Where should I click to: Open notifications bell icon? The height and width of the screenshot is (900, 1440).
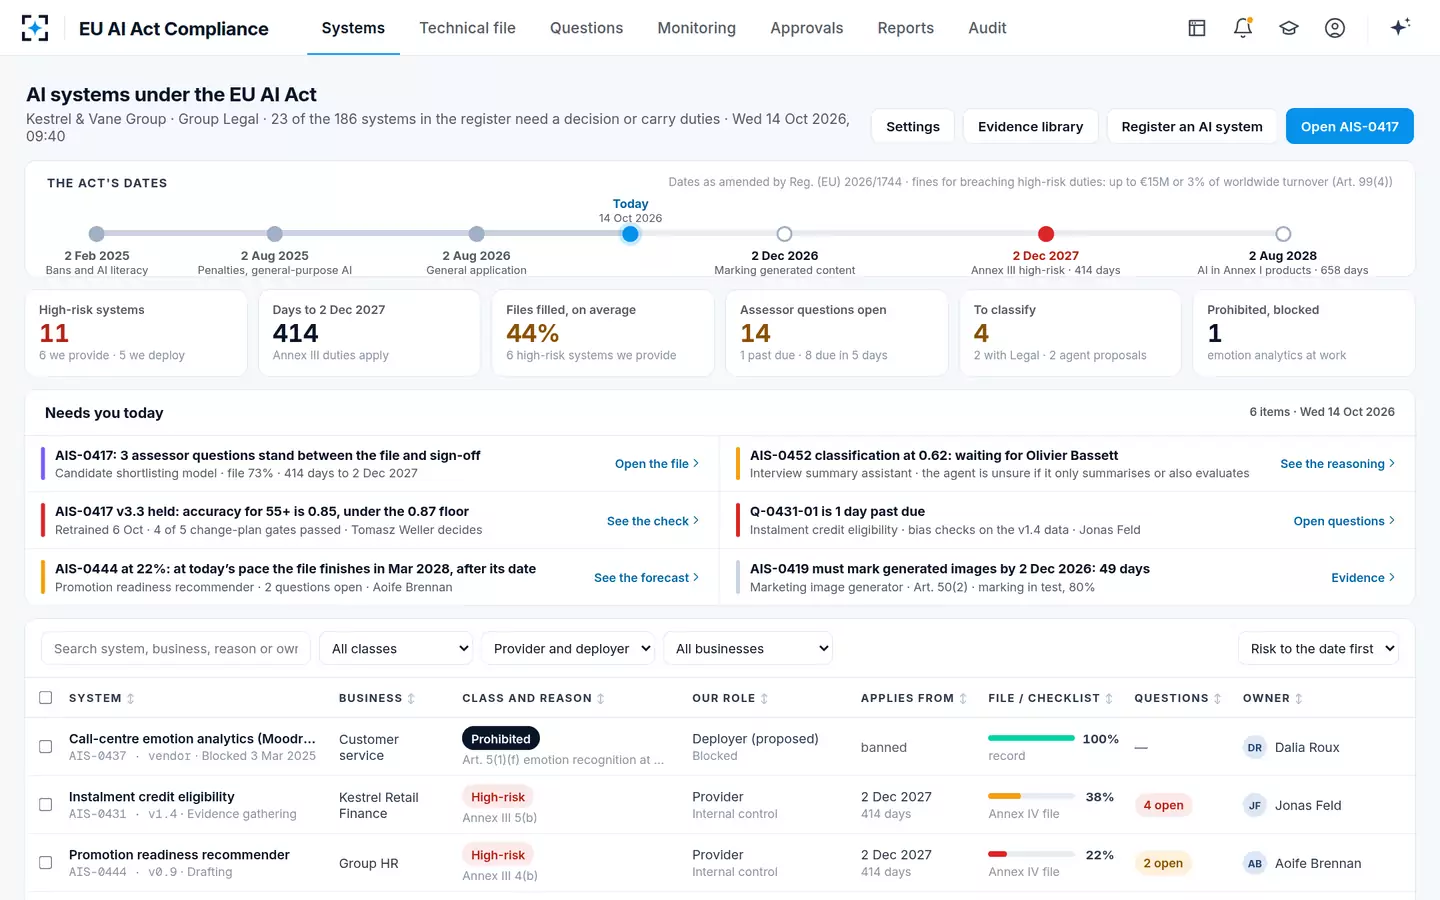click(x=1243, y=28)
